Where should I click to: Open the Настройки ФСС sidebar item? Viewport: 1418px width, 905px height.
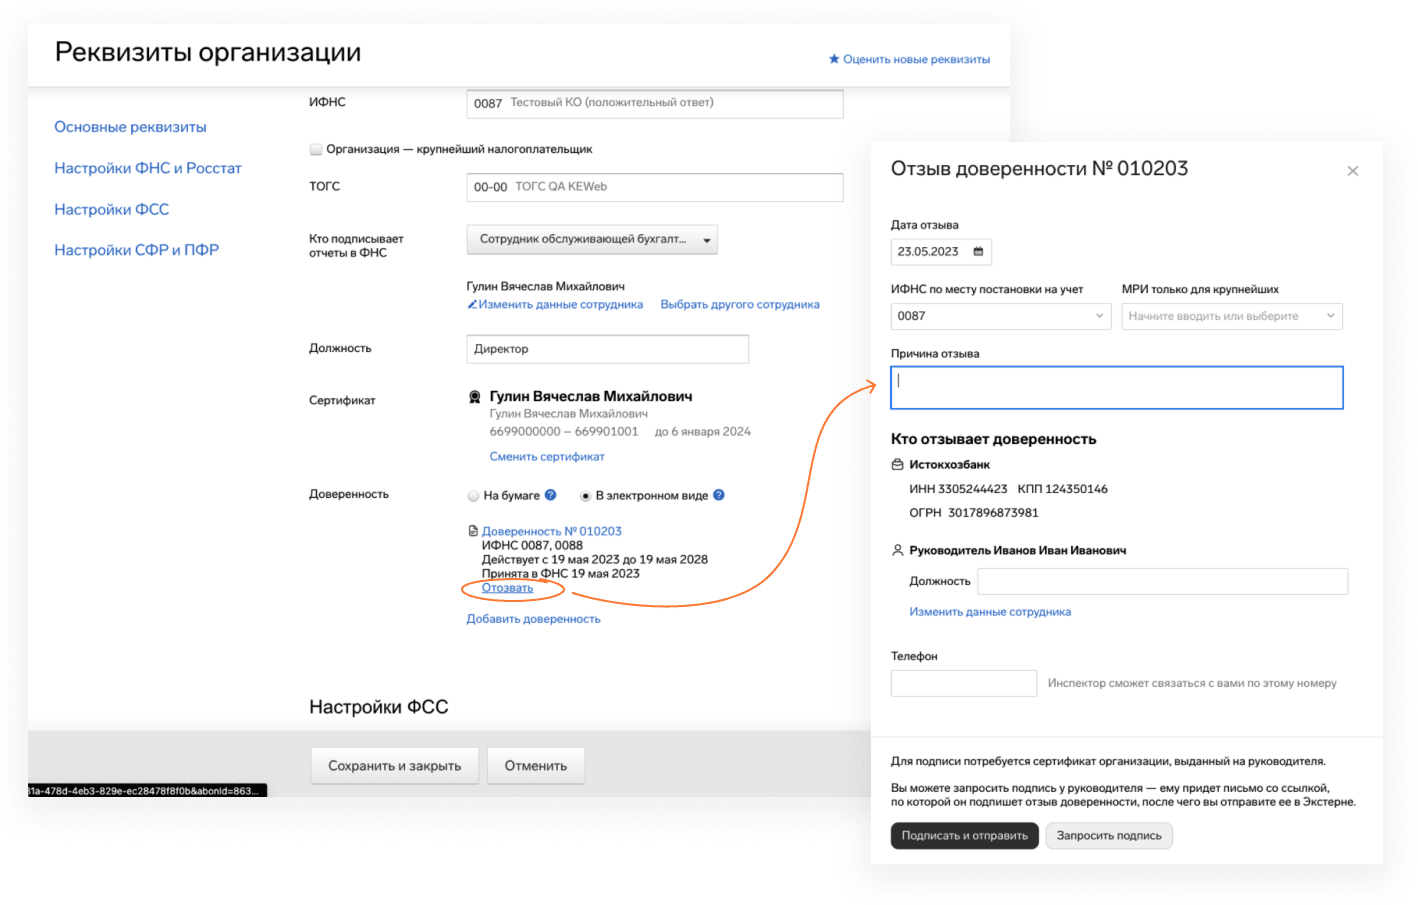[x=112, y=209]
